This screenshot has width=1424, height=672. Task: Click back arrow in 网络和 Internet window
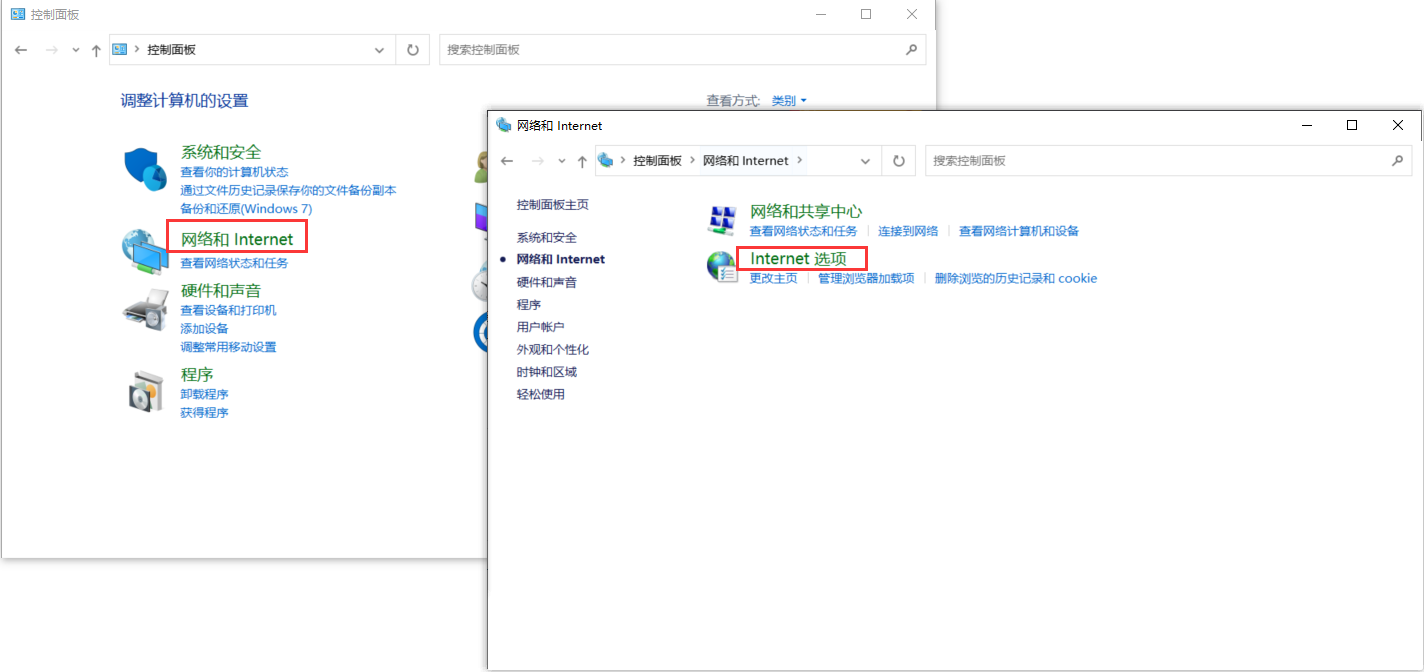(507, 161)
